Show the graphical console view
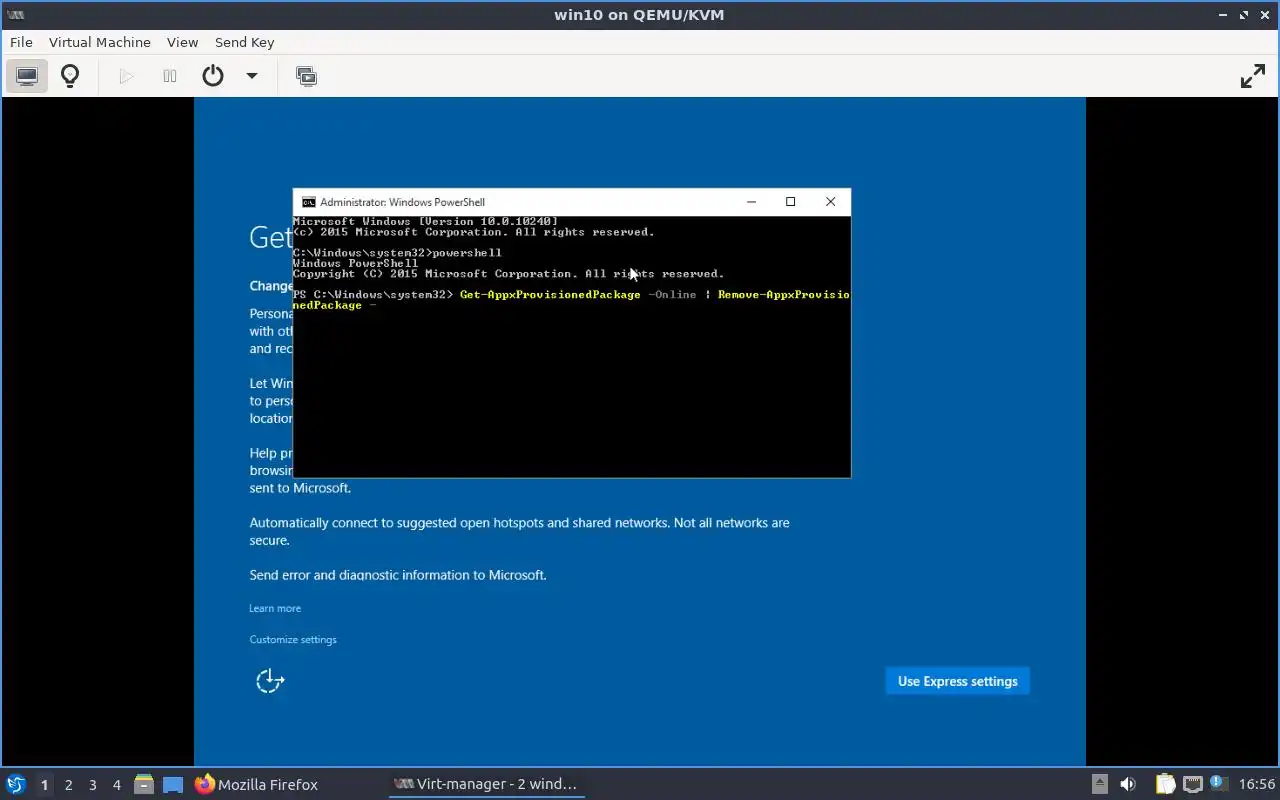The width and height of the screenshot is (1280, 800). (27, 76)
